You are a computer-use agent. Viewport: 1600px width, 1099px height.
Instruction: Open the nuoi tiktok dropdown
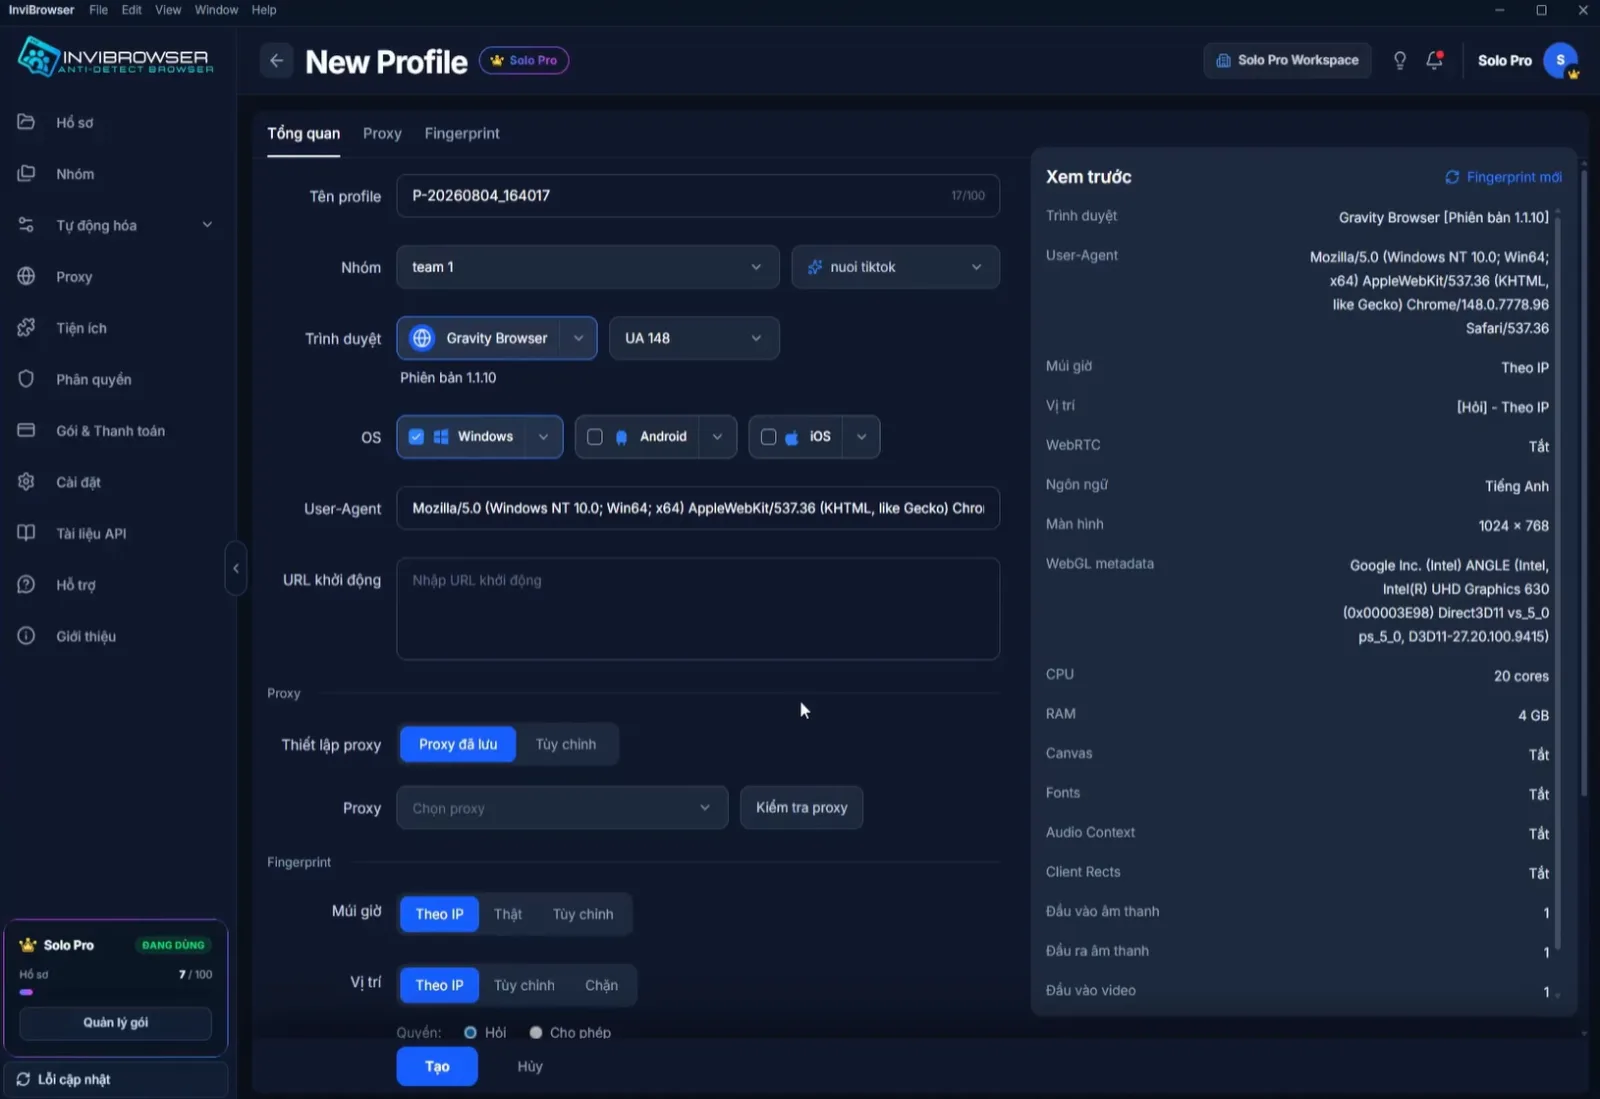[895, 267]
